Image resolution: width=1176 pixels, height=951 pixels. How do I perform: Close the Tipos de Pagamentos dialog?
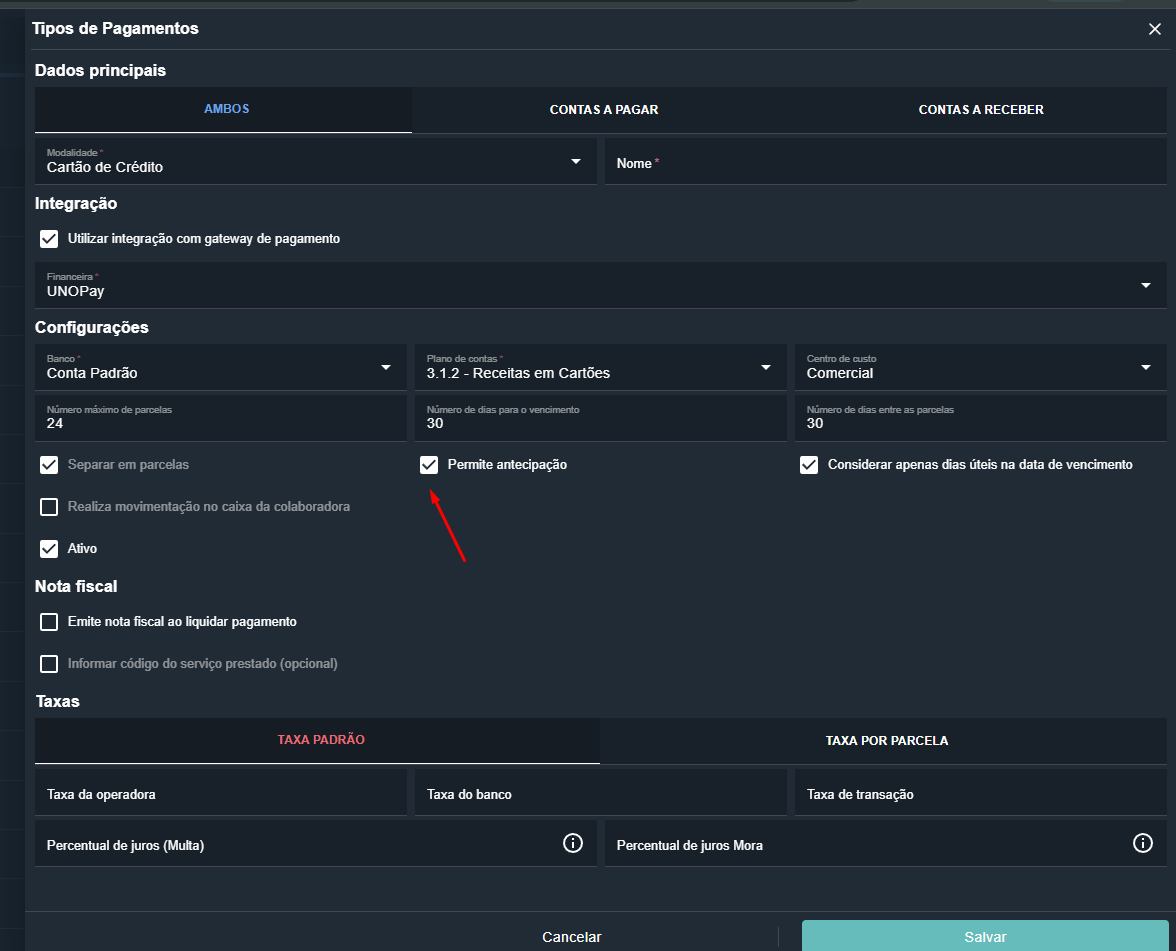click(x=1154, y=29)
